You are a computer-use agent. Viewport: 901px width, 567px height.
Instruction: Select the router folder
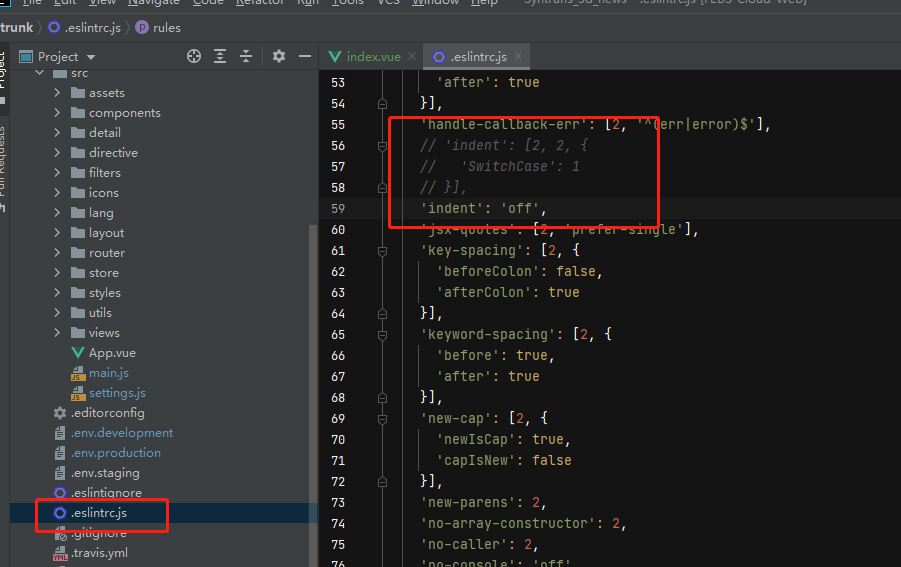point(106,253)
